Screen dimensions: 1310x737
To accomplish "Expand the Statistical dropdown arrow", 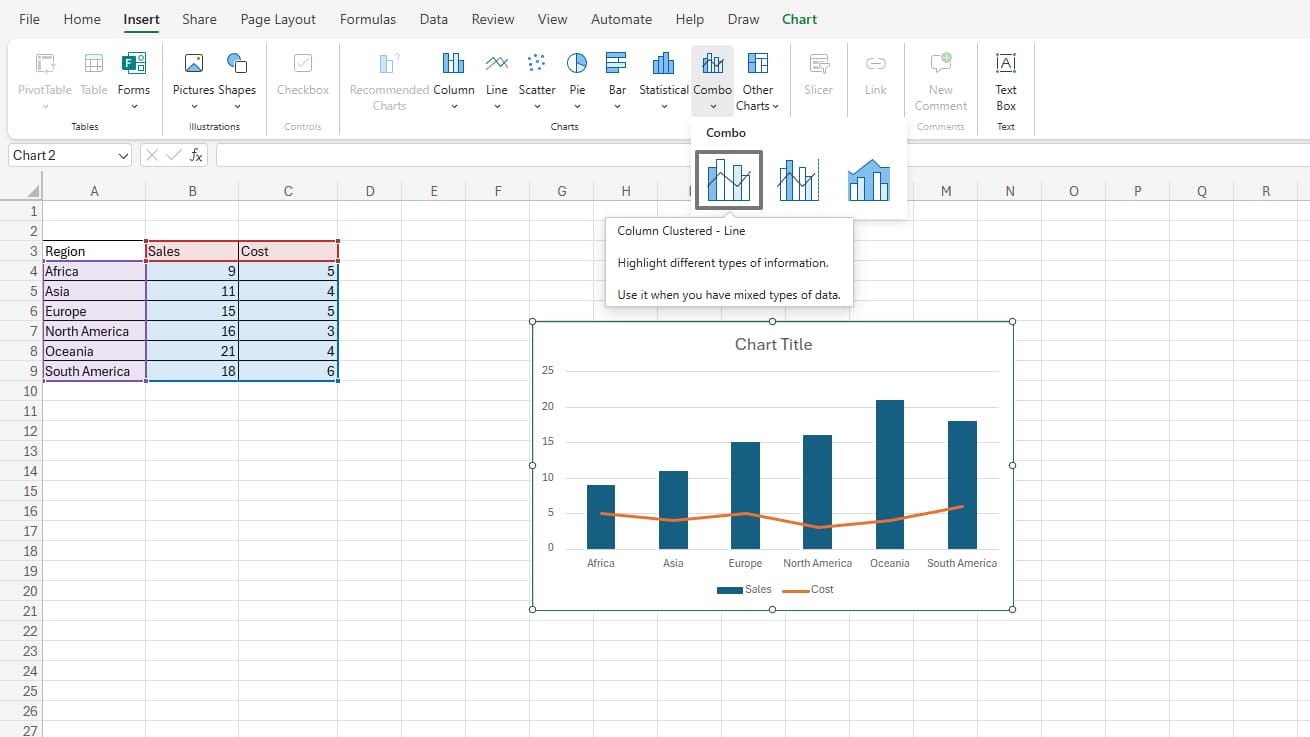I will coord(664,106).
